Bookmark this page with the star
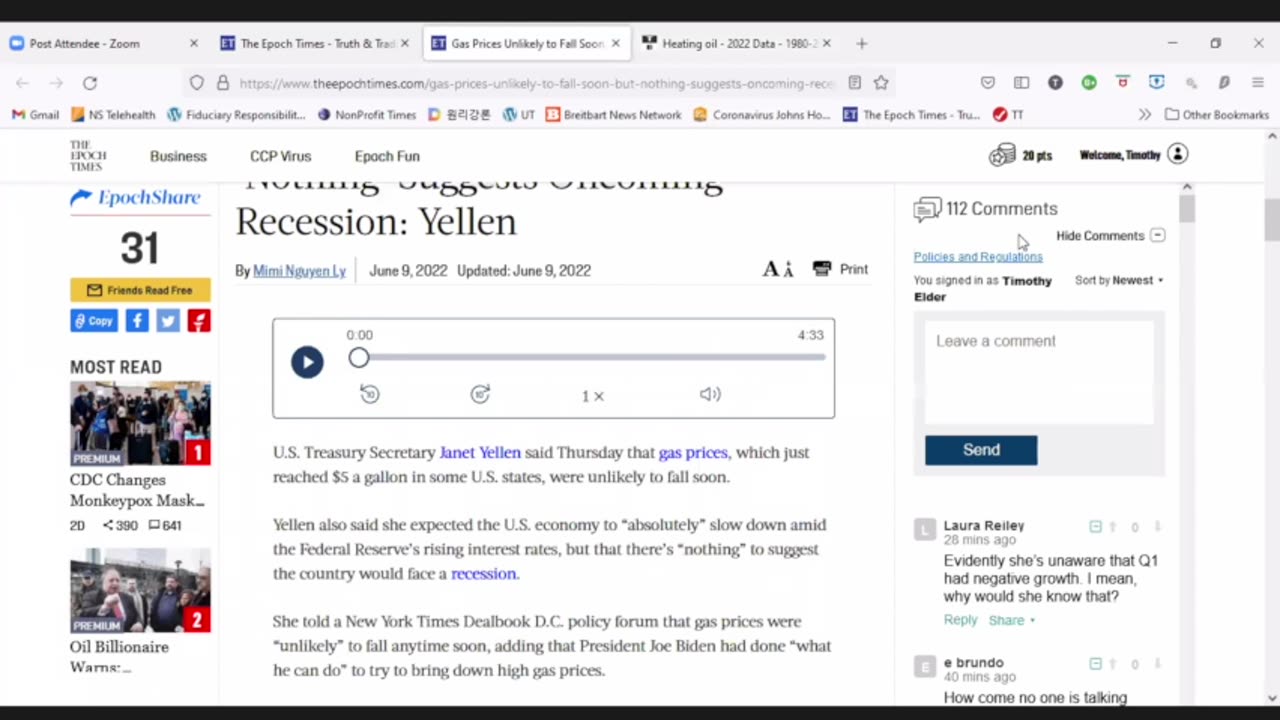The image size is (1280, 720). [x=881, y=83]
